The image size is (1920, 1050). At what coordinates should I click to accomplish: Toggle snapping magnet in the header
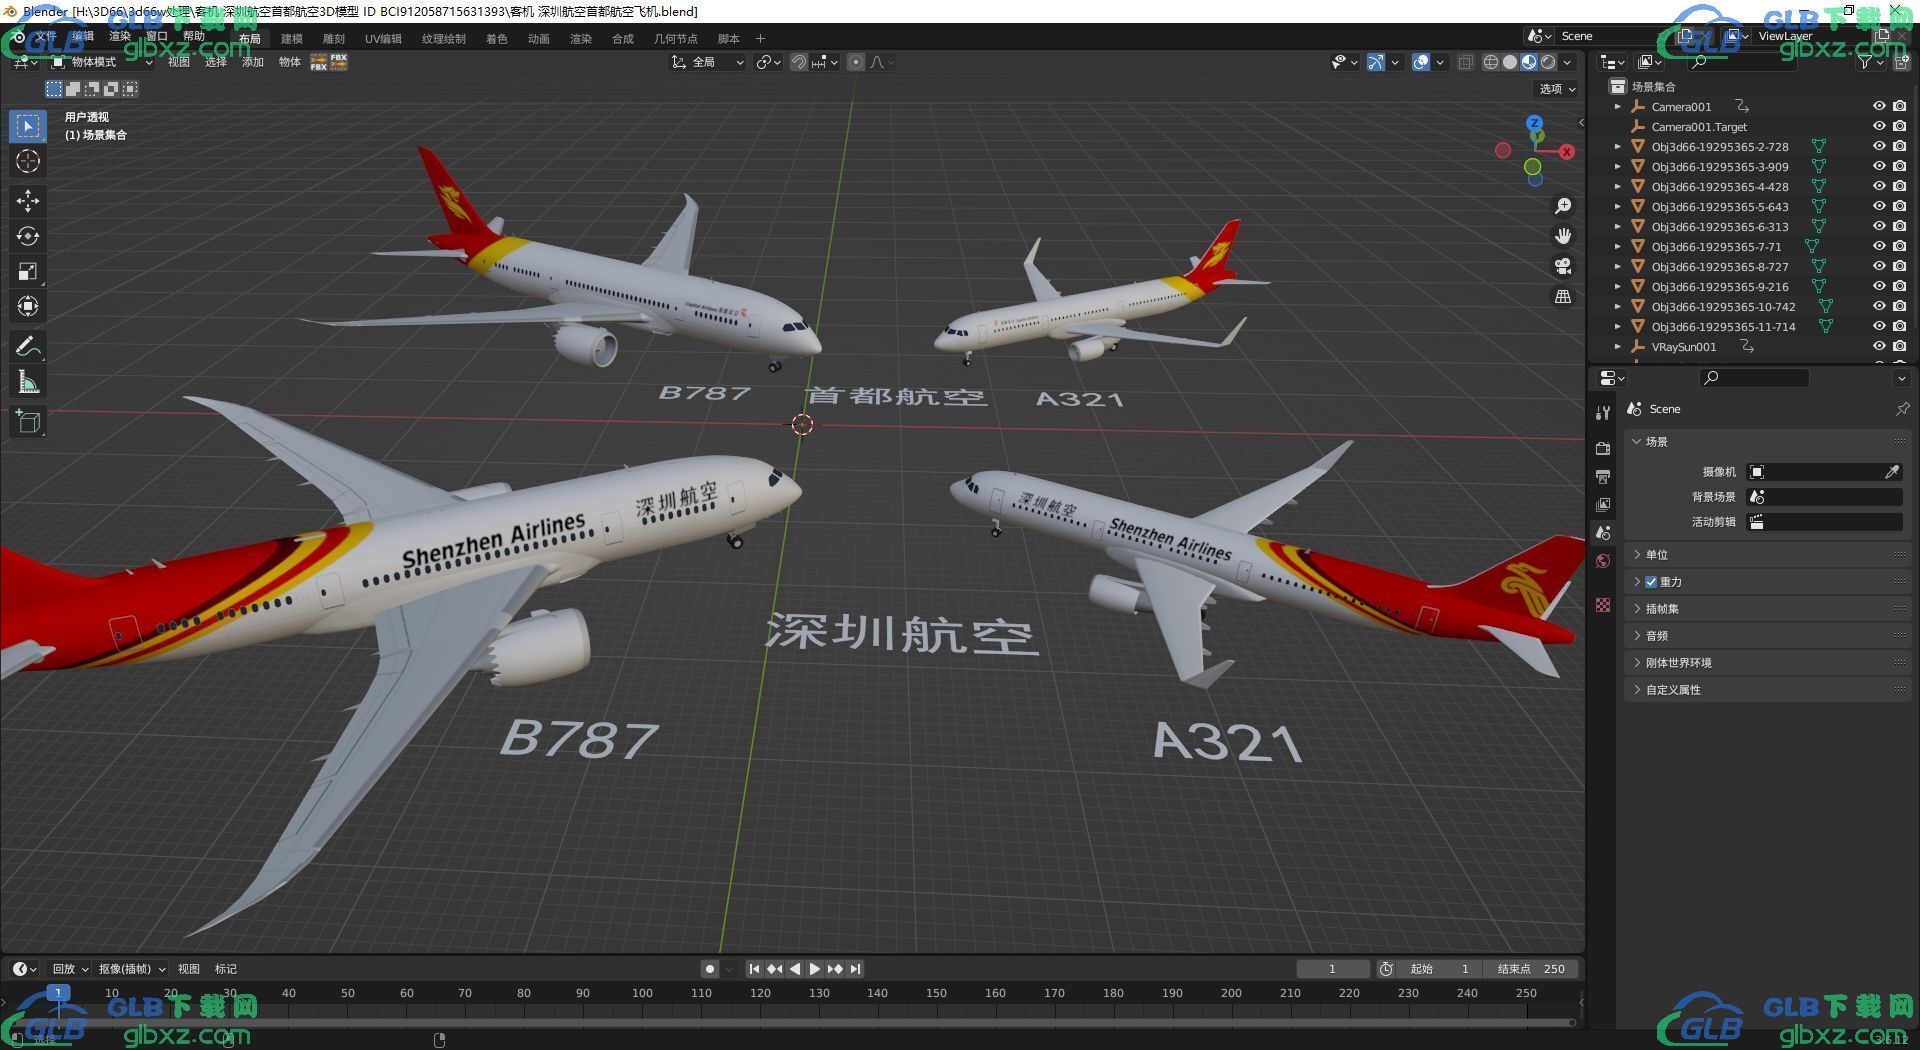point(799,62)
